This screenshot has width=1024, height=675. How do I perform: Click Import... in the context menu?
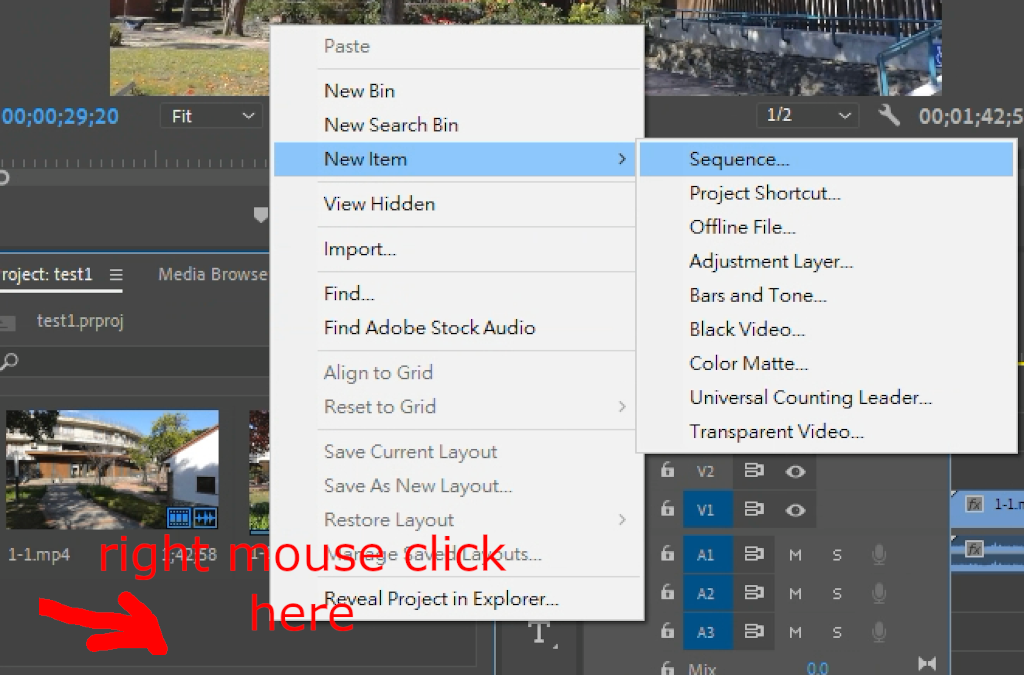(x=359, y=249)
